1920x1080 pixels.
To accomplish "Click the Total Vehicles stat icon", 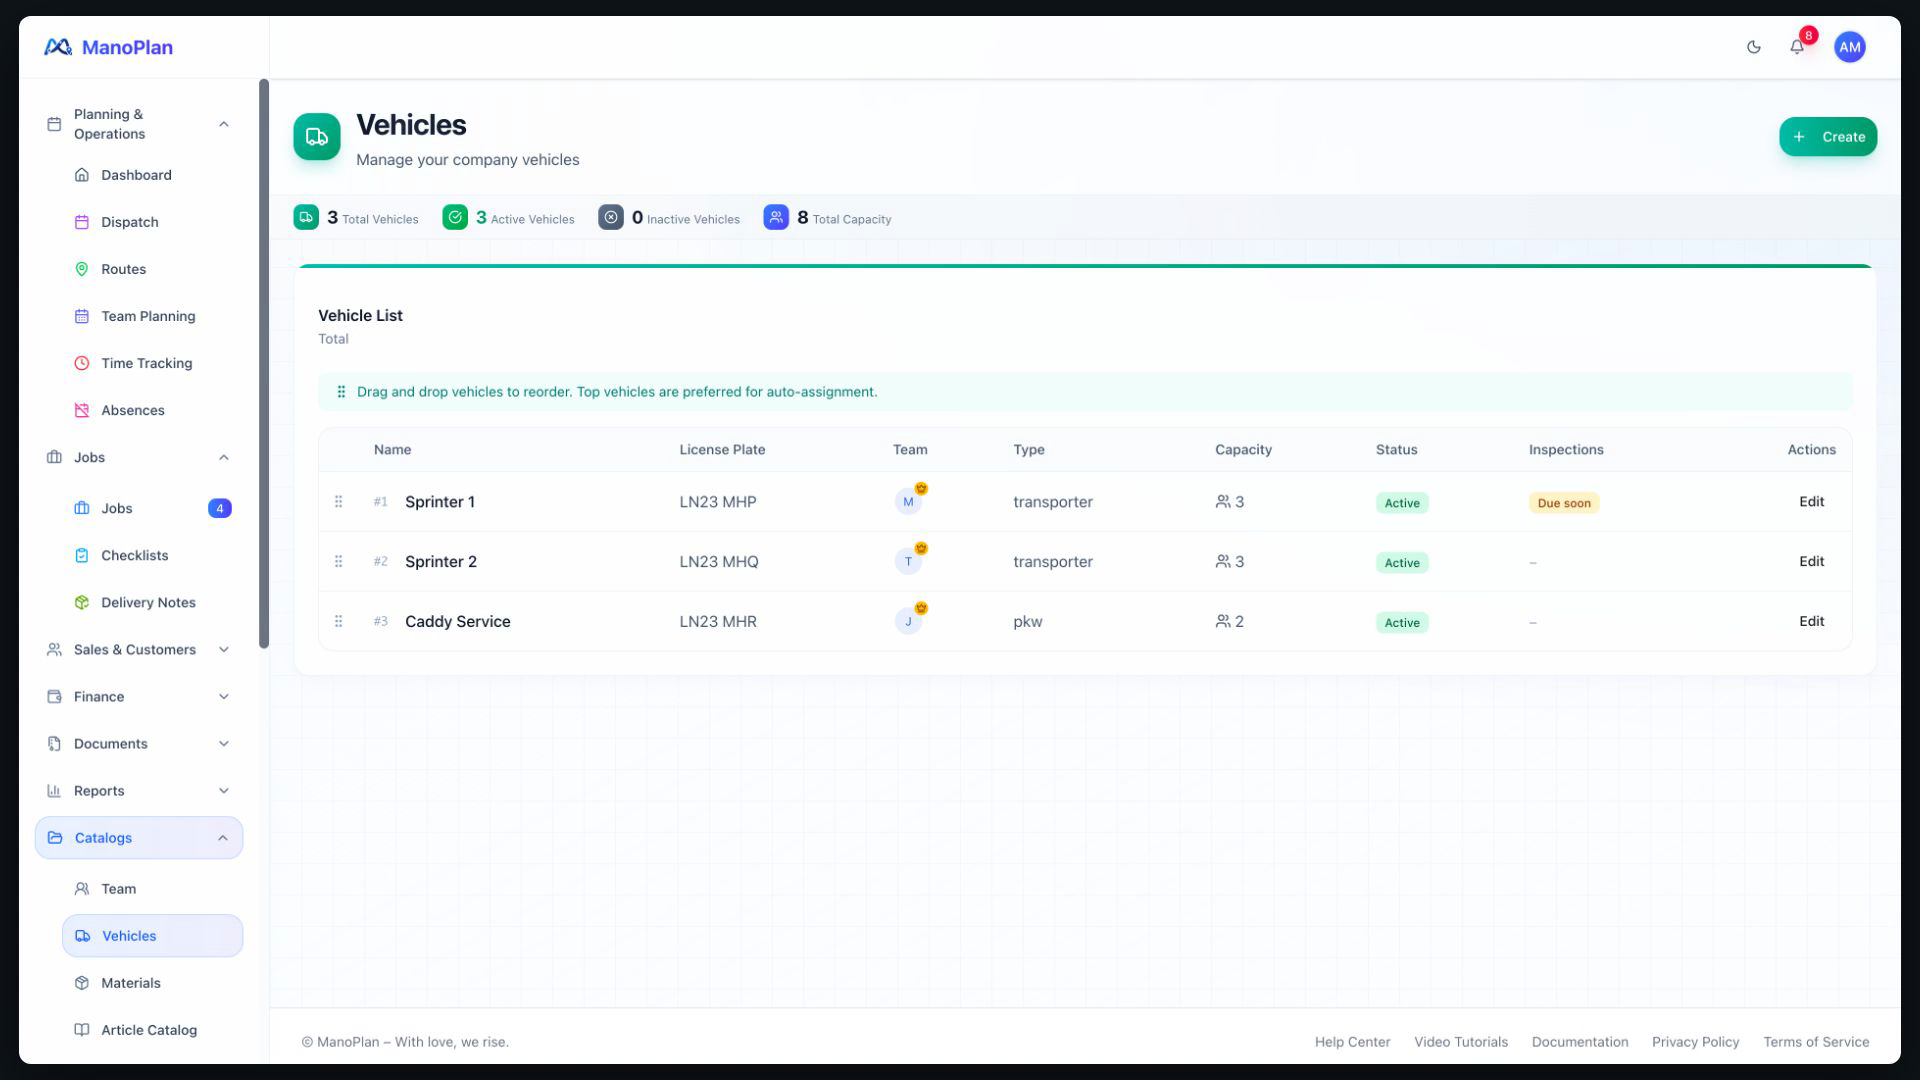I will (x=306, y=217).
